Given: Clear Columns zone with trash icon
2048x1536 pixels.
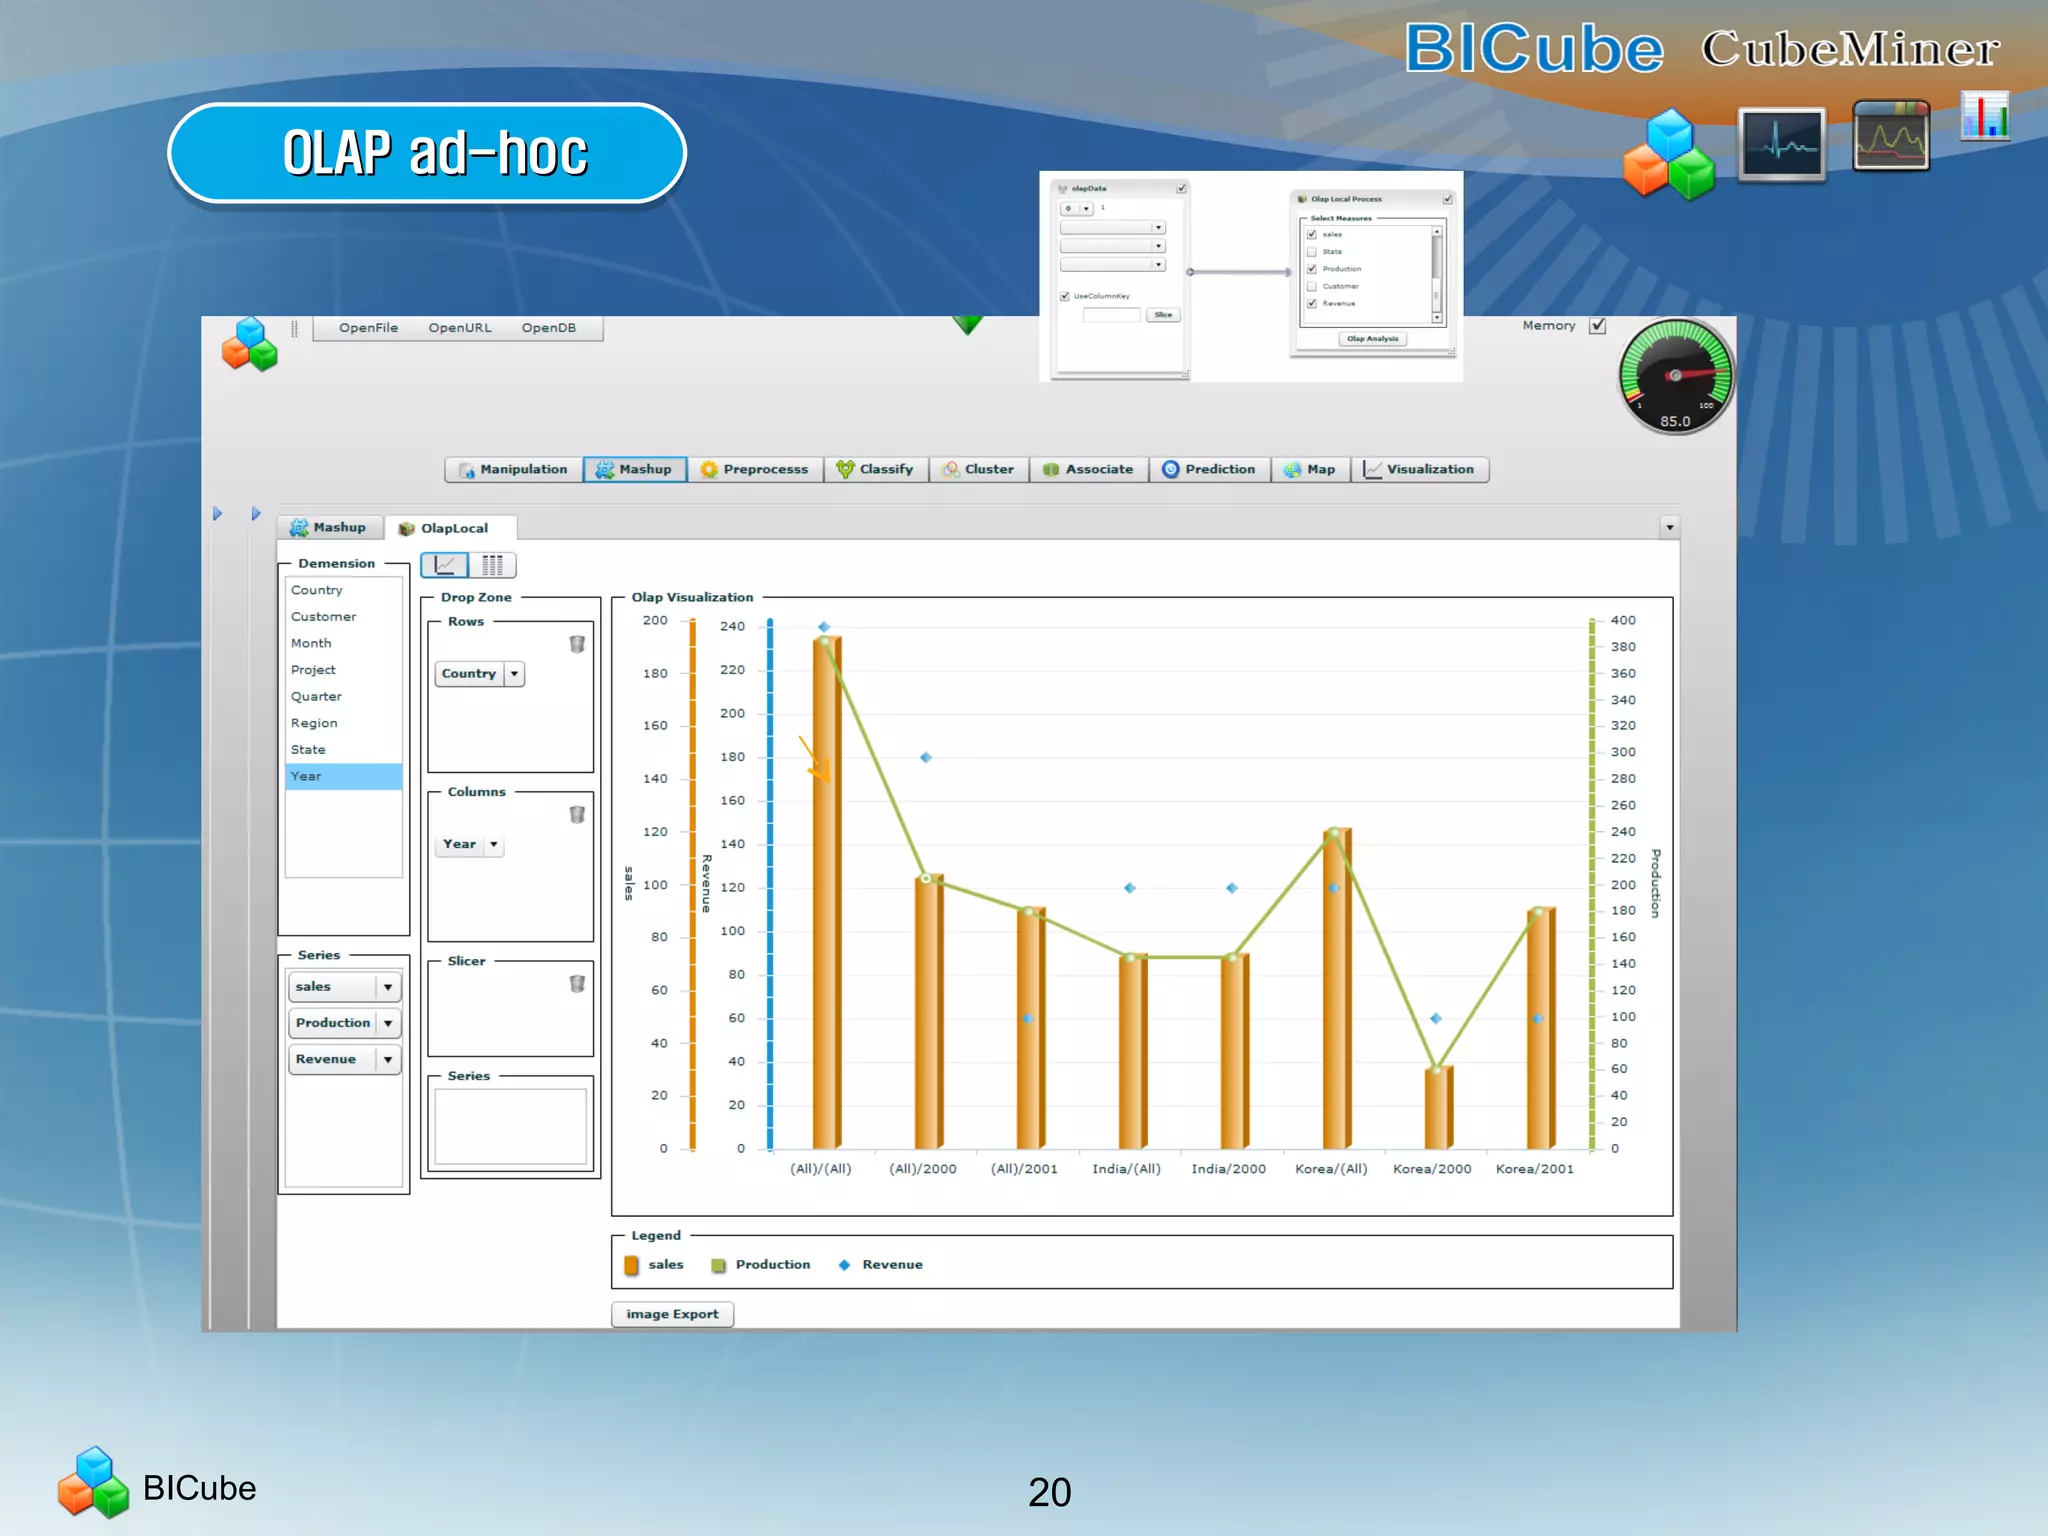Looking at the screenshot, I should tap(577, 814).
